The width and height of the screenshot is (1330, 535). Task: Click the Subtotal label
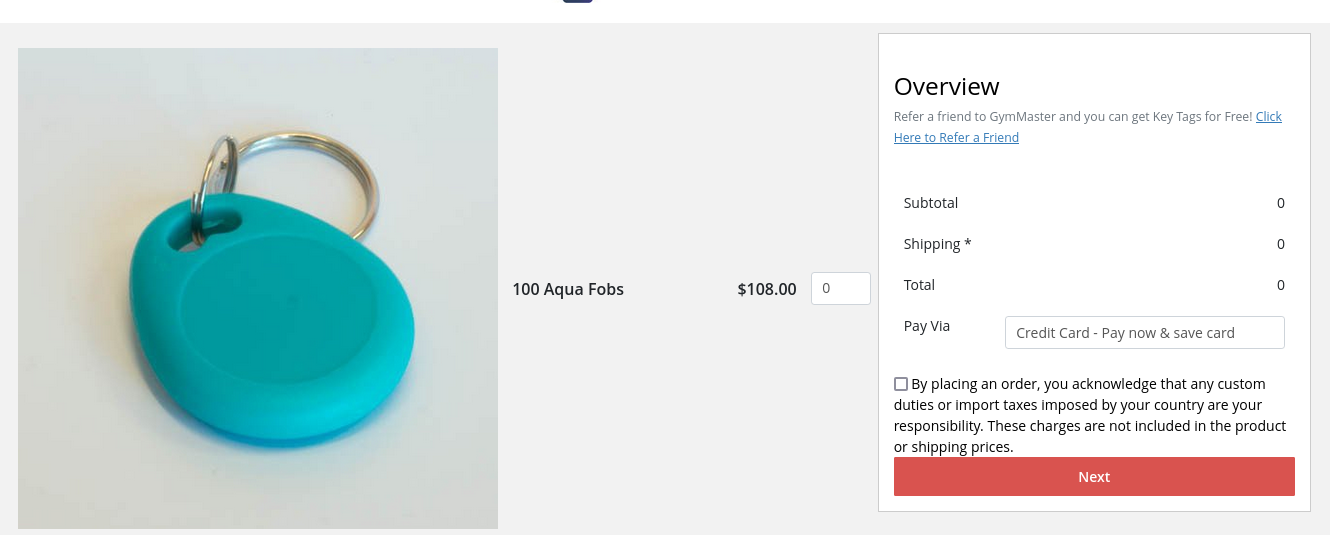931,203
